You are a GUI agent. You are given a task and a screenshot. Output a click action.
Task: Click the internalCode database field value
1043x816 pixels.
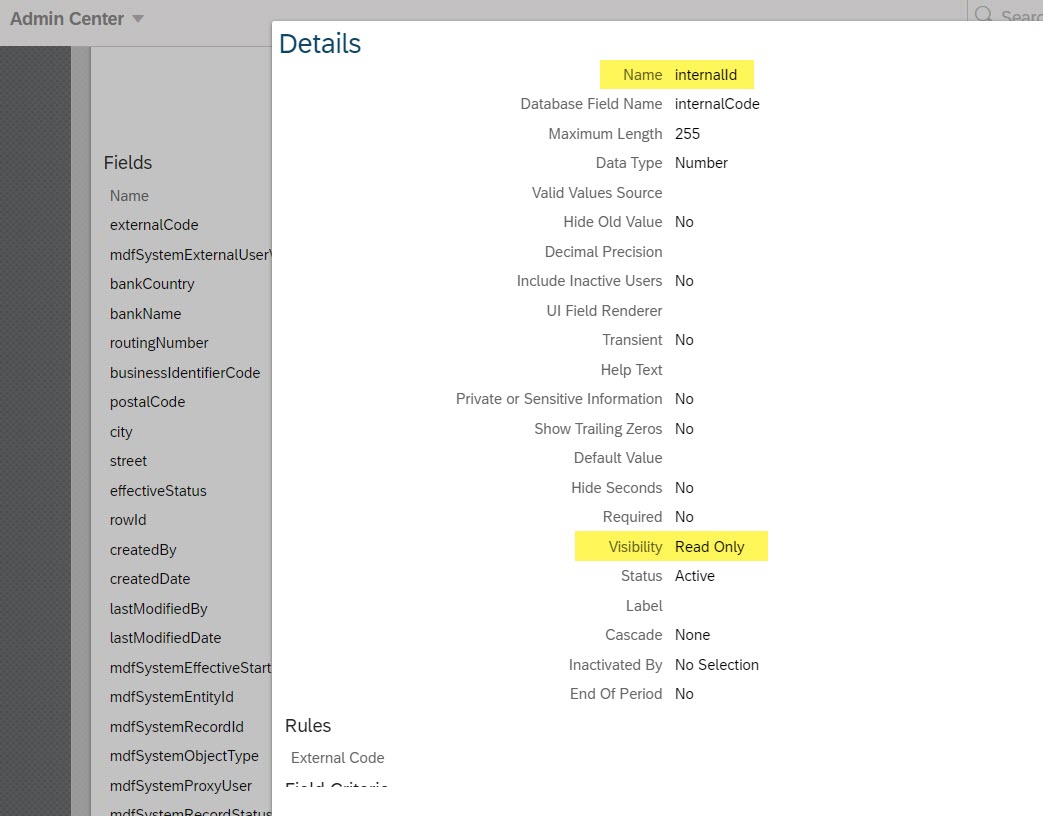coord(717,104)
